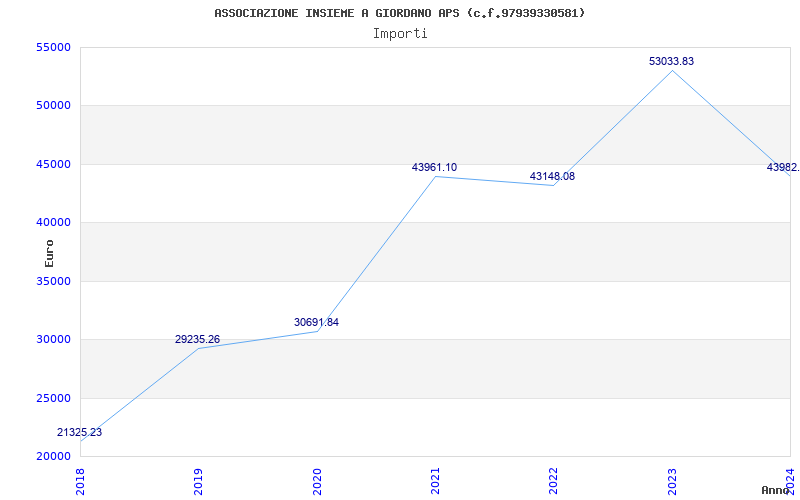Screen dimensions: 800x500
Task: Click the chart title ASSOCIAZIONE INSIEME A GIORDANO
Action: pyautogui.click(x=400, y=13)
